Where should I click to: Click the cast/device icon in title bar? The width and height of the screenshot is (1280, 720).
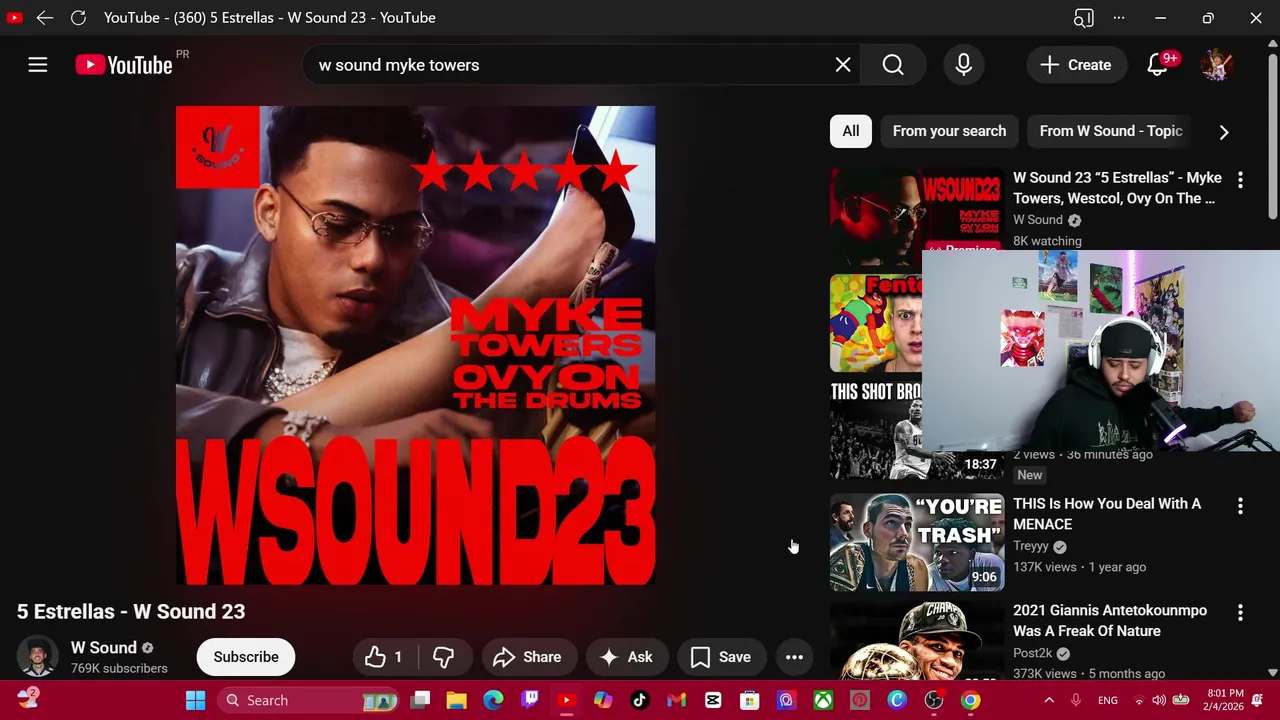pyautogui.click(x=1084, y=17)
